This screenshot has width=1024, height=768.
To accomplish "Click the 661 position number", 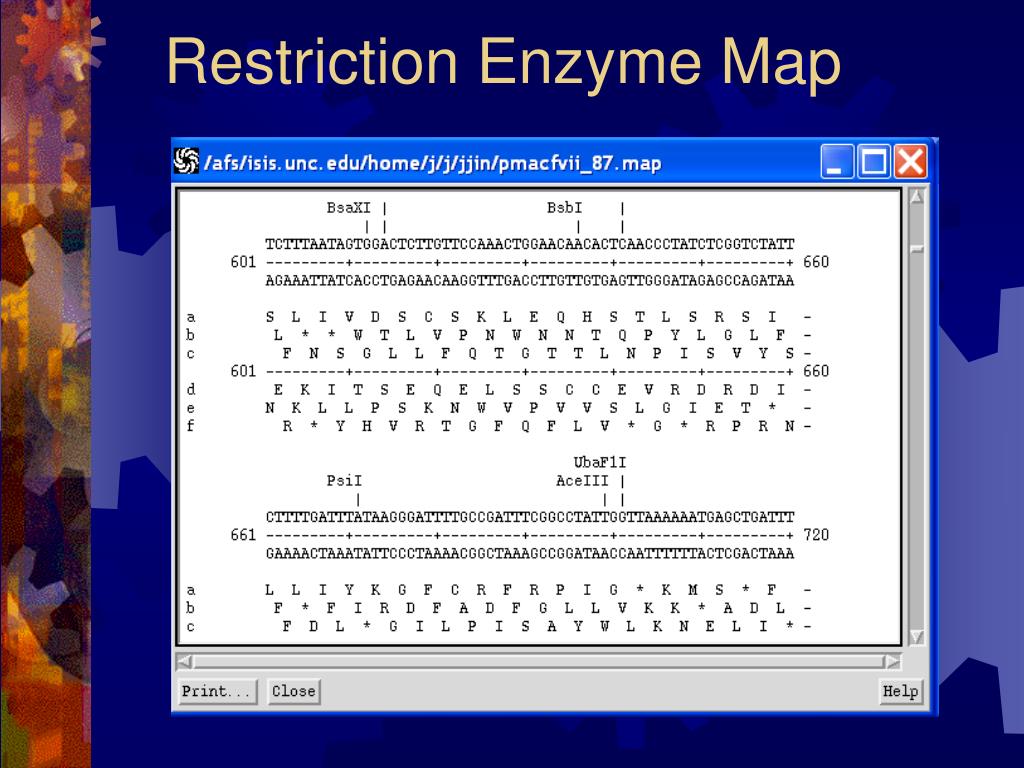I will pos(243,536).
